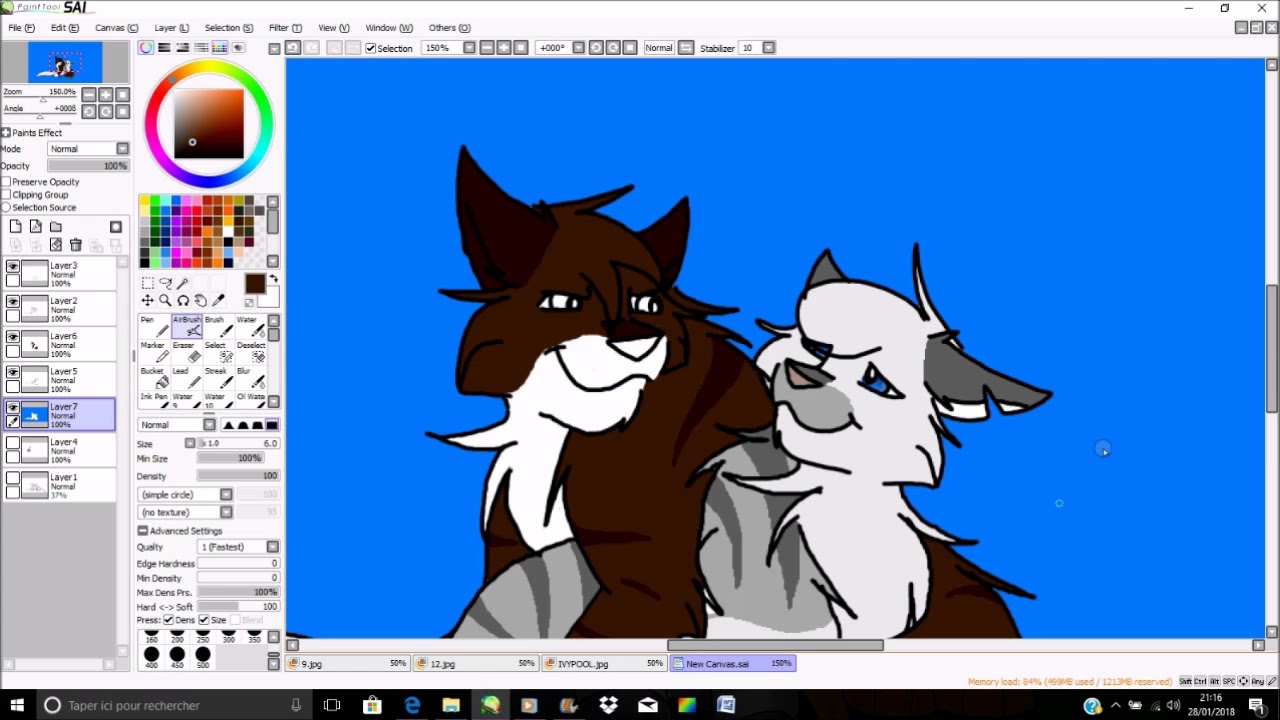1280x720 pixels.
Task: Choose the Deselect pen tool
Action: [x=249, y=352]
